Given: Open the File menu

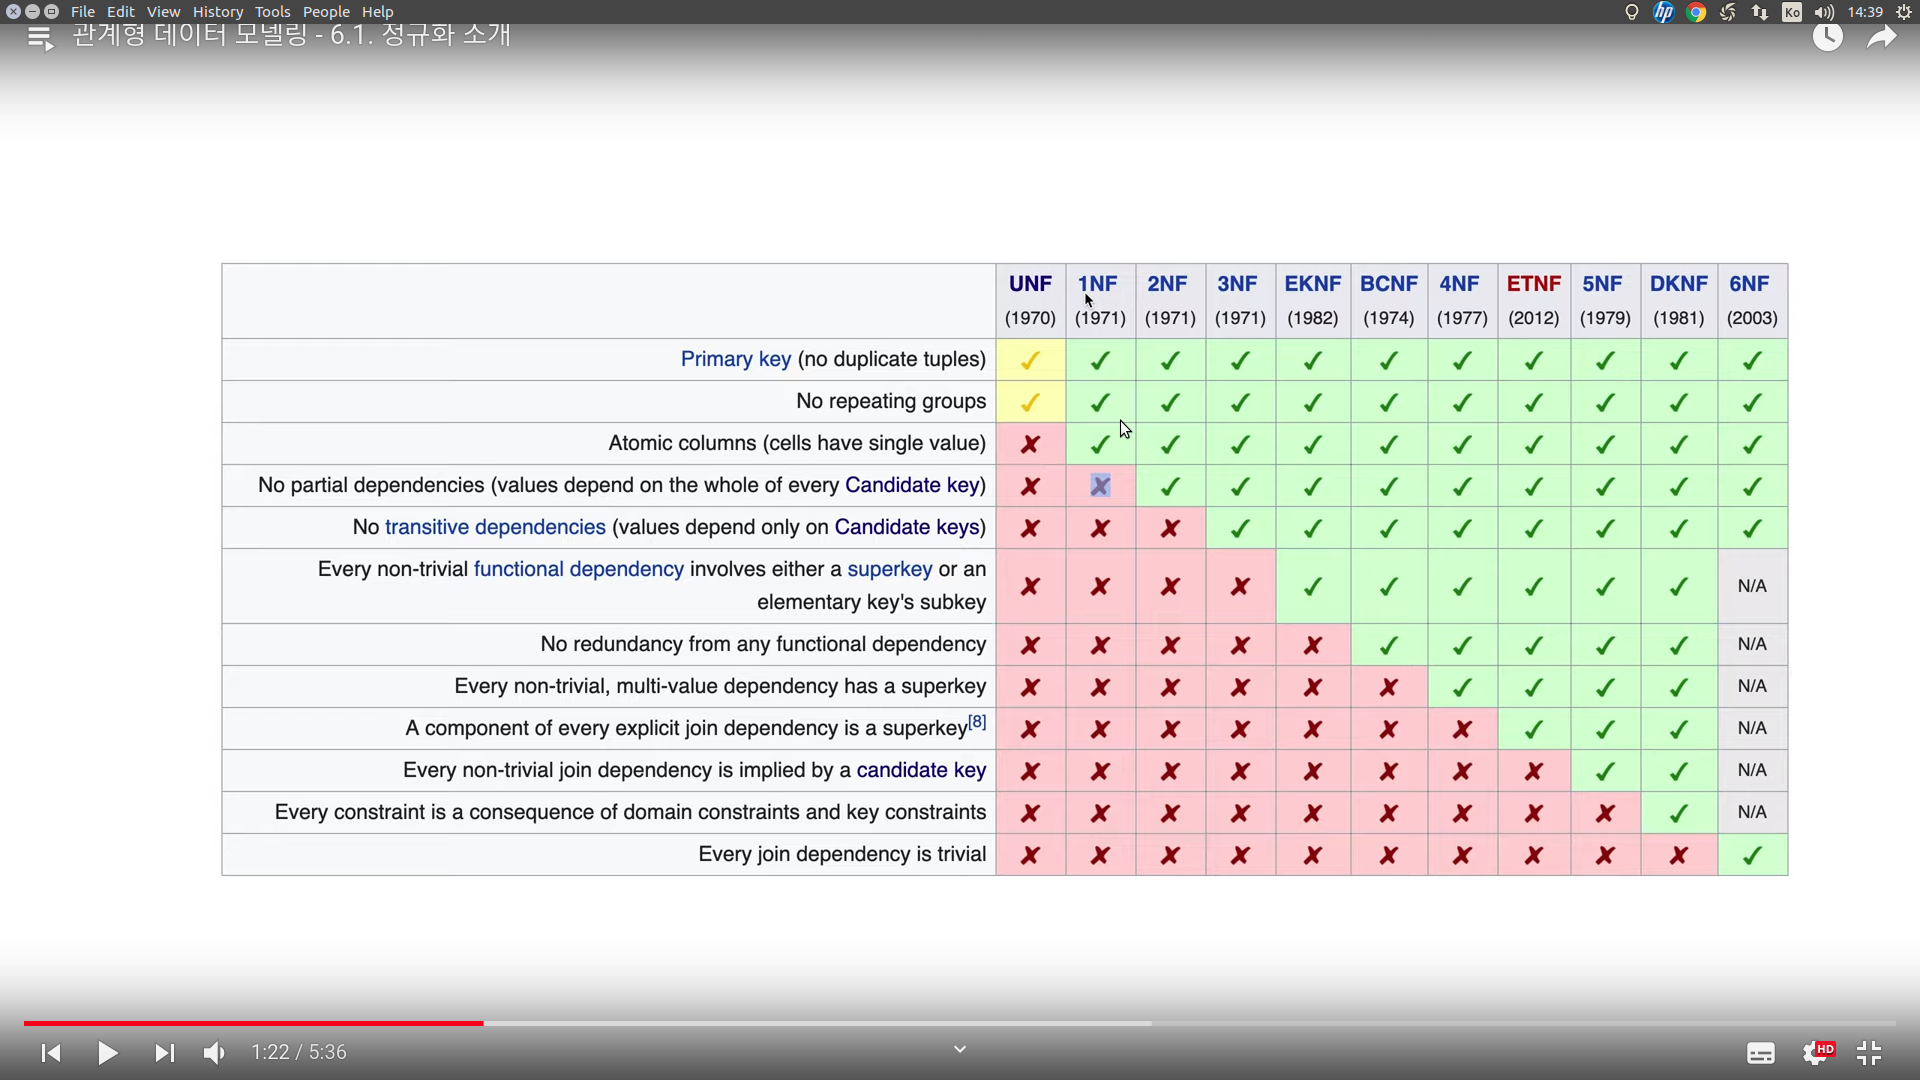Looking at the screenshot, I should 83,12.
